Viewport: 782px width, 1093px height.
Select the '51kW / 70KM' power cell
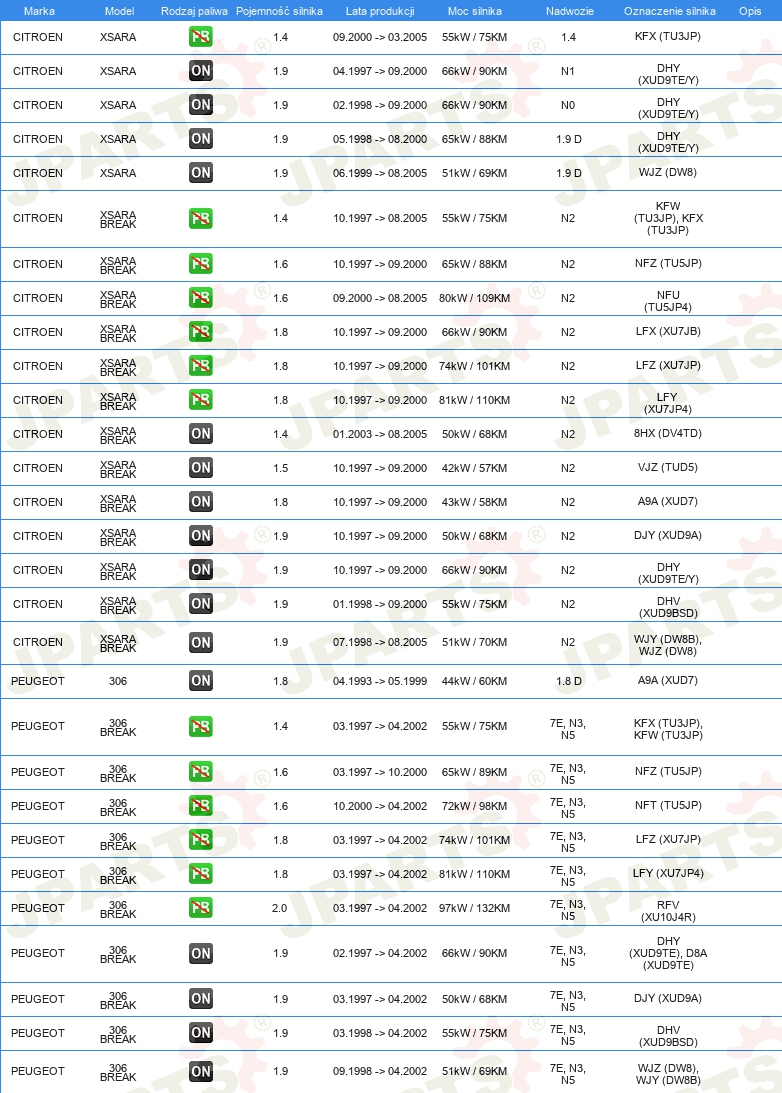tap(474, 643)
